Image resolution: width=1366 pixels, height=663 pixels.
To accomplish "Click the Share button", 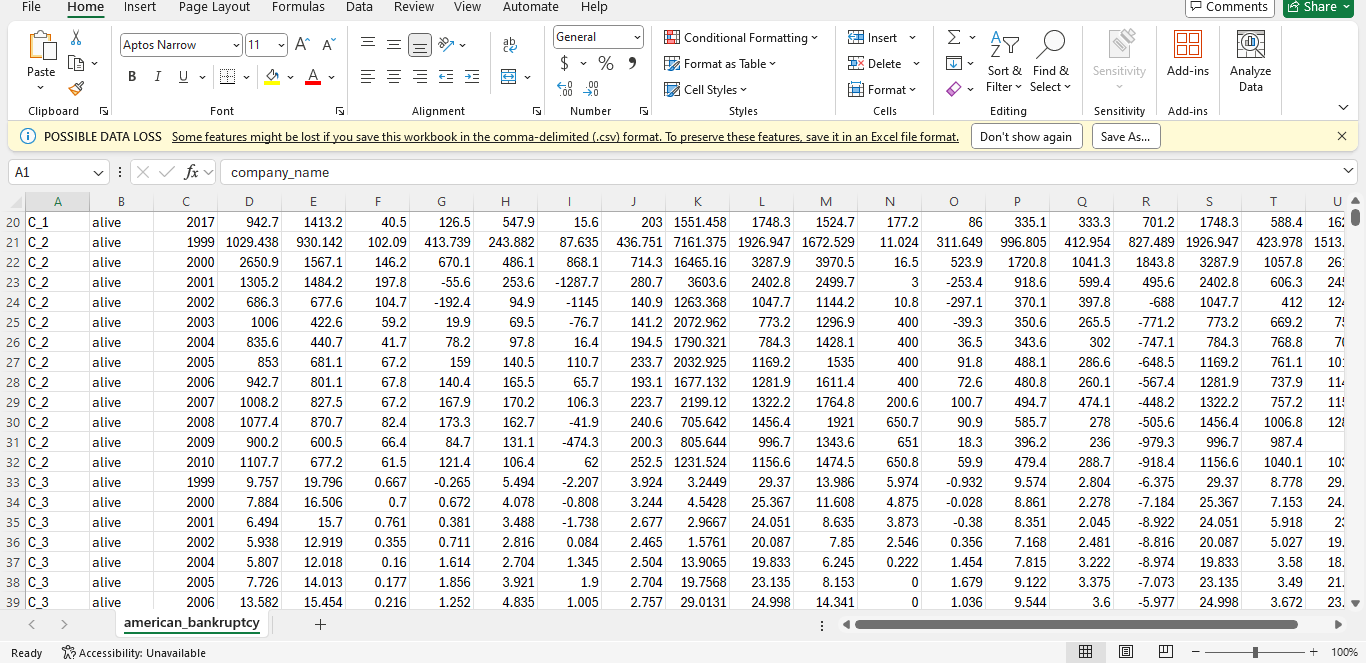I will tap(1320, 7).
